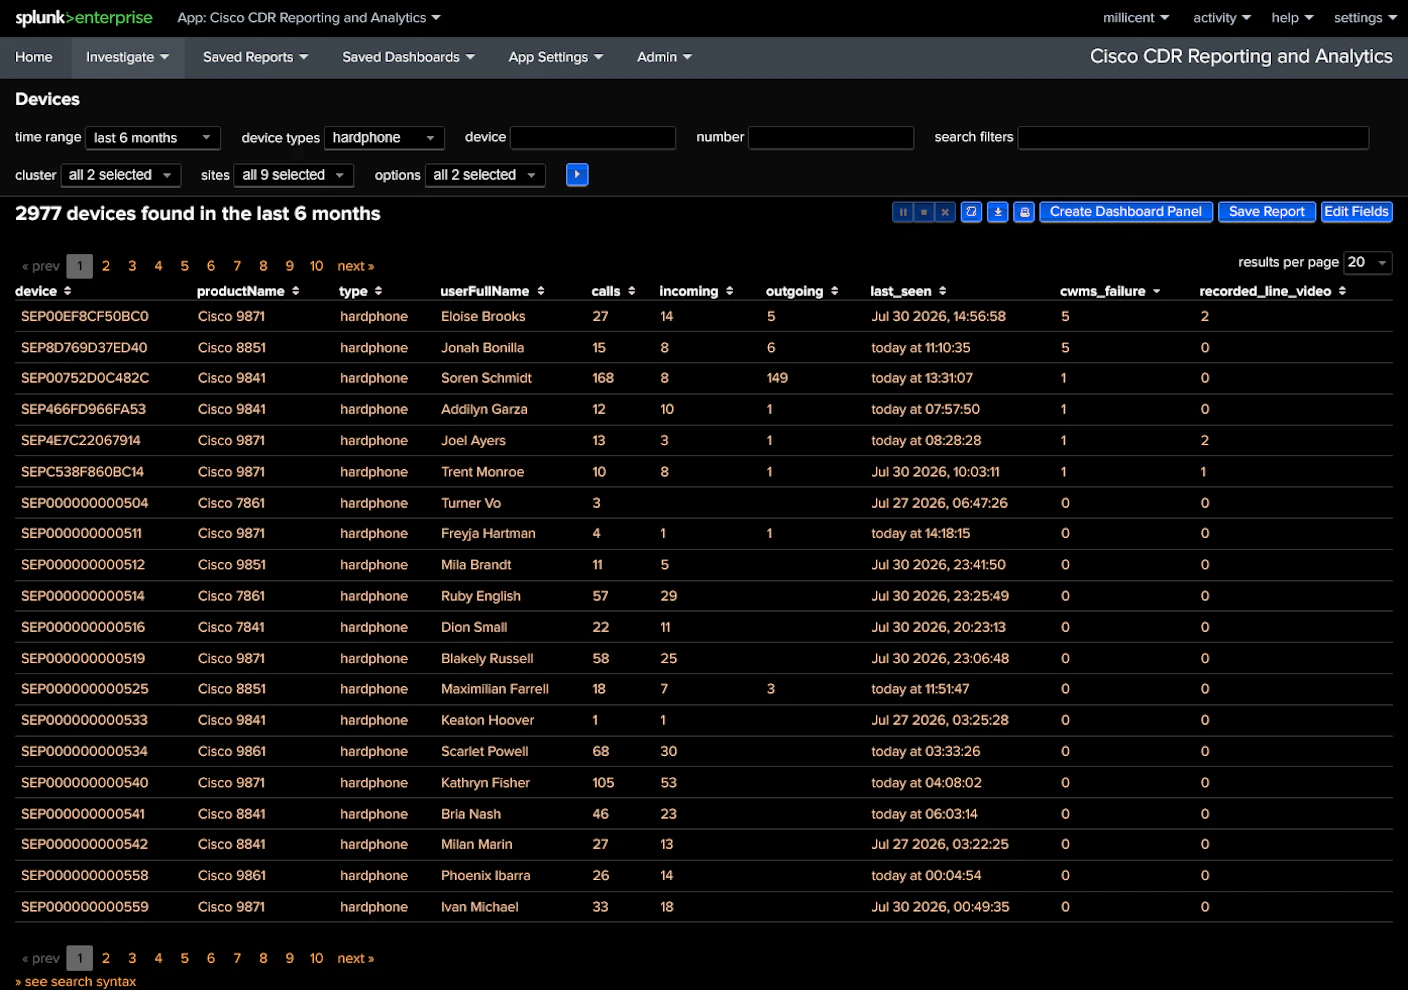Sort by the userFullName column
Image resolution: width=1408 pixels, height=990 pixels.
click(492, 291)
